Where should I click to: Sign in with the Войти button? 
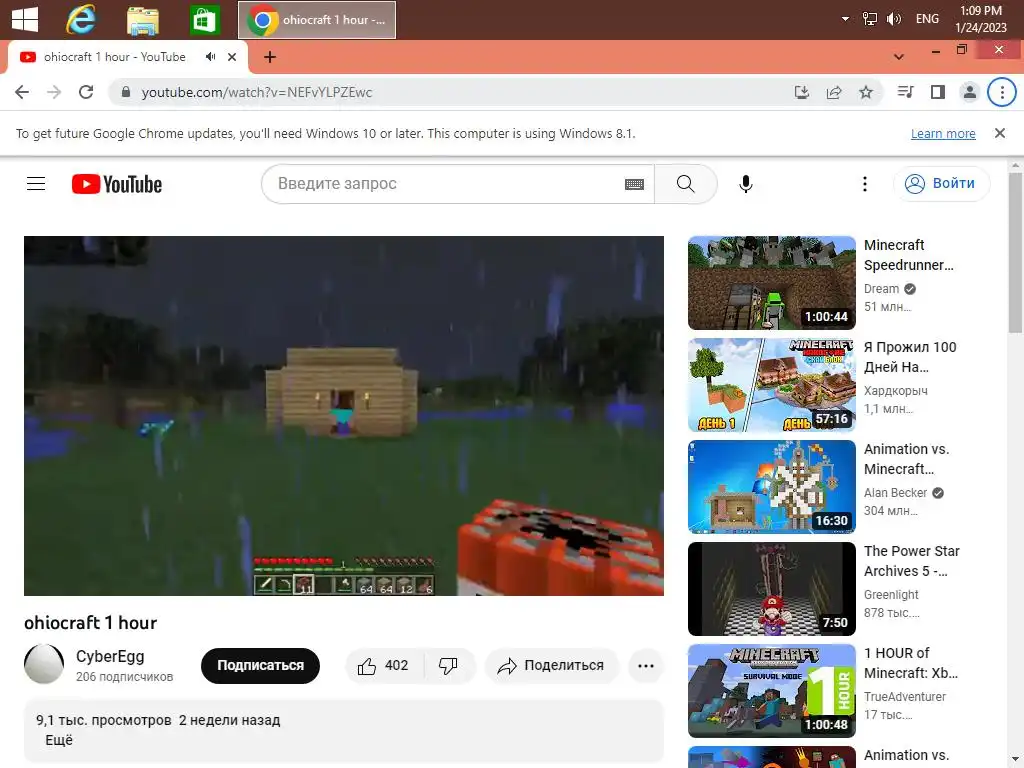pos(941,184)
